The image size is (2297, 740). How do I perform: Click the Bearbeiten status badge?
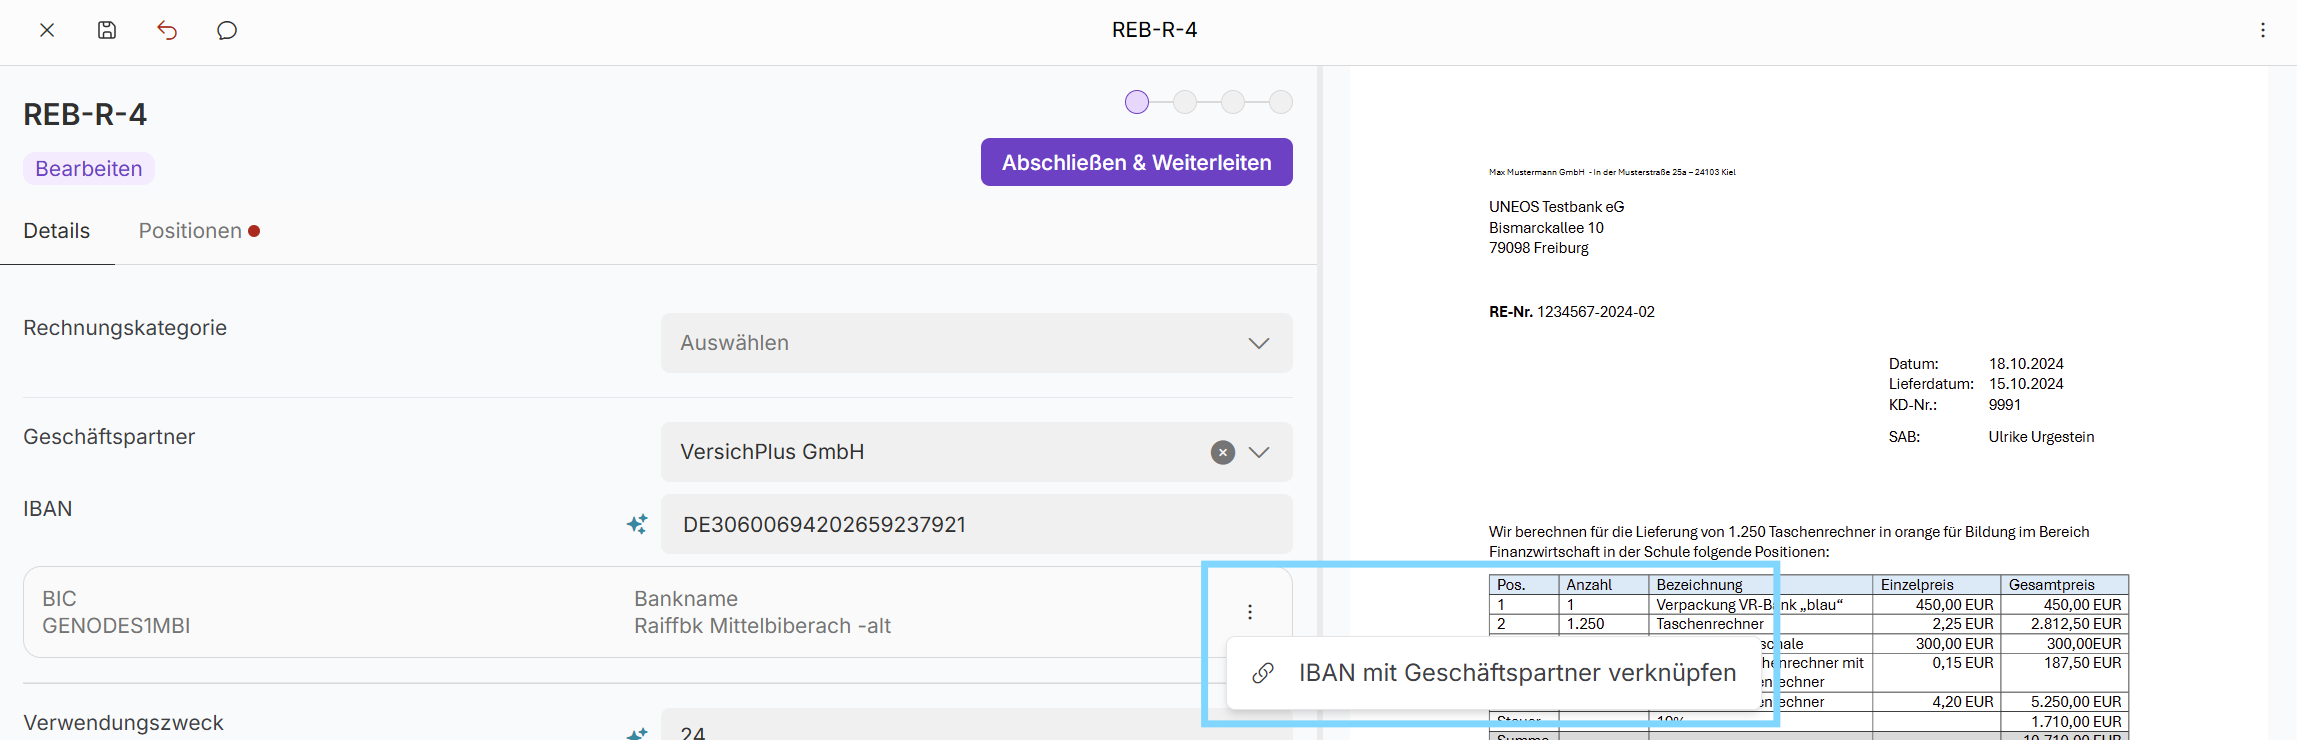(x=89, y=169)
